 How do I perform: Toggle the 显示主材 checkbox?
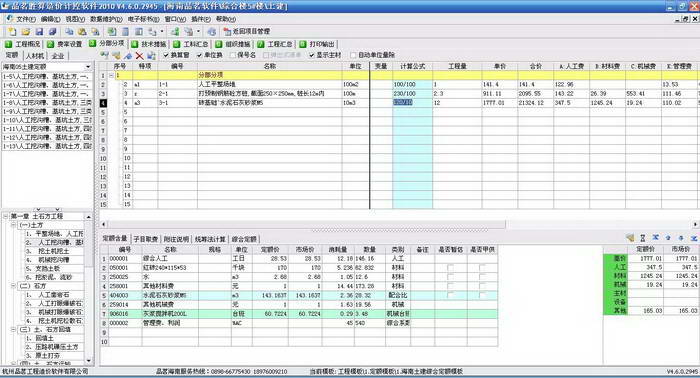pos(312,55)
